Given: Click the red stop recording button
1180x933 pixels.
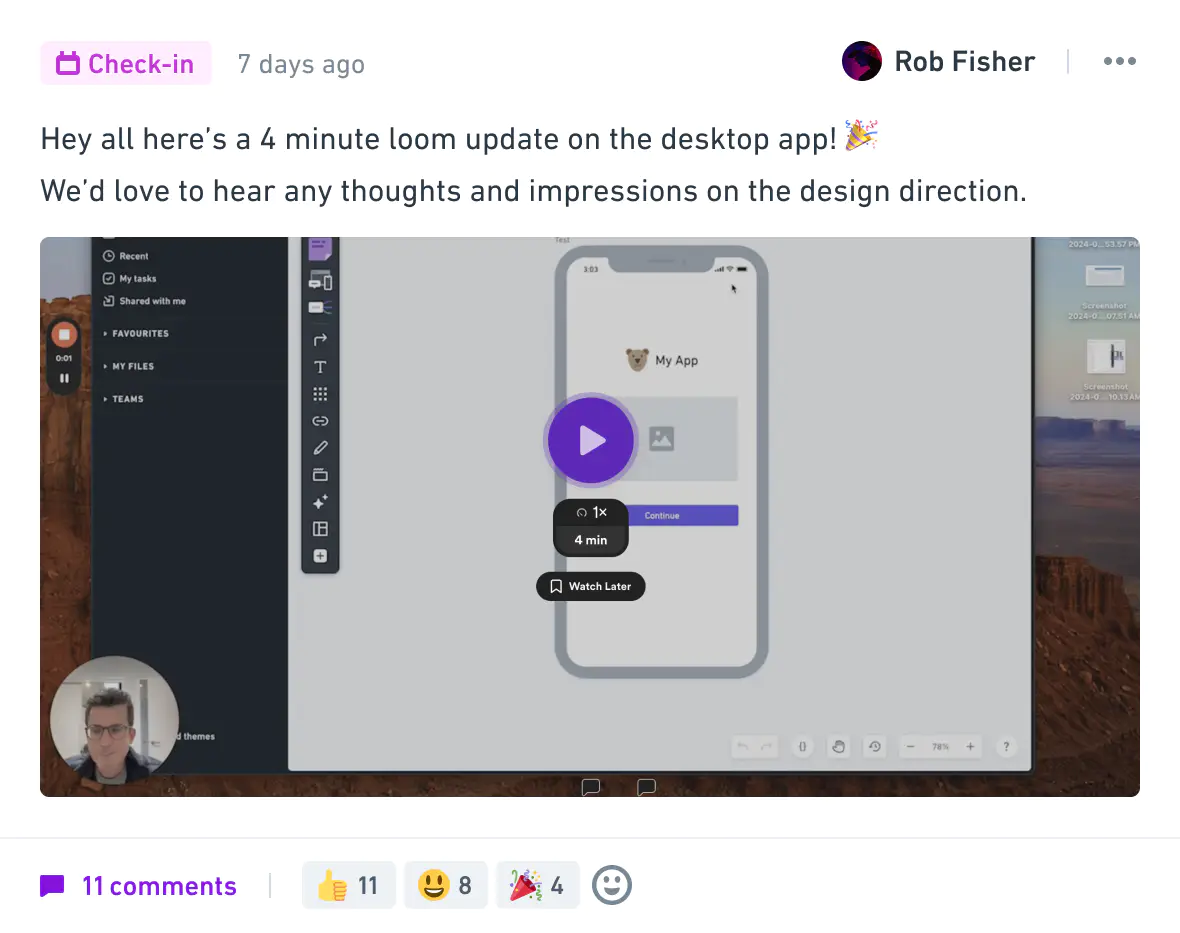Looking at the screenshot, I should pos(64,334).
